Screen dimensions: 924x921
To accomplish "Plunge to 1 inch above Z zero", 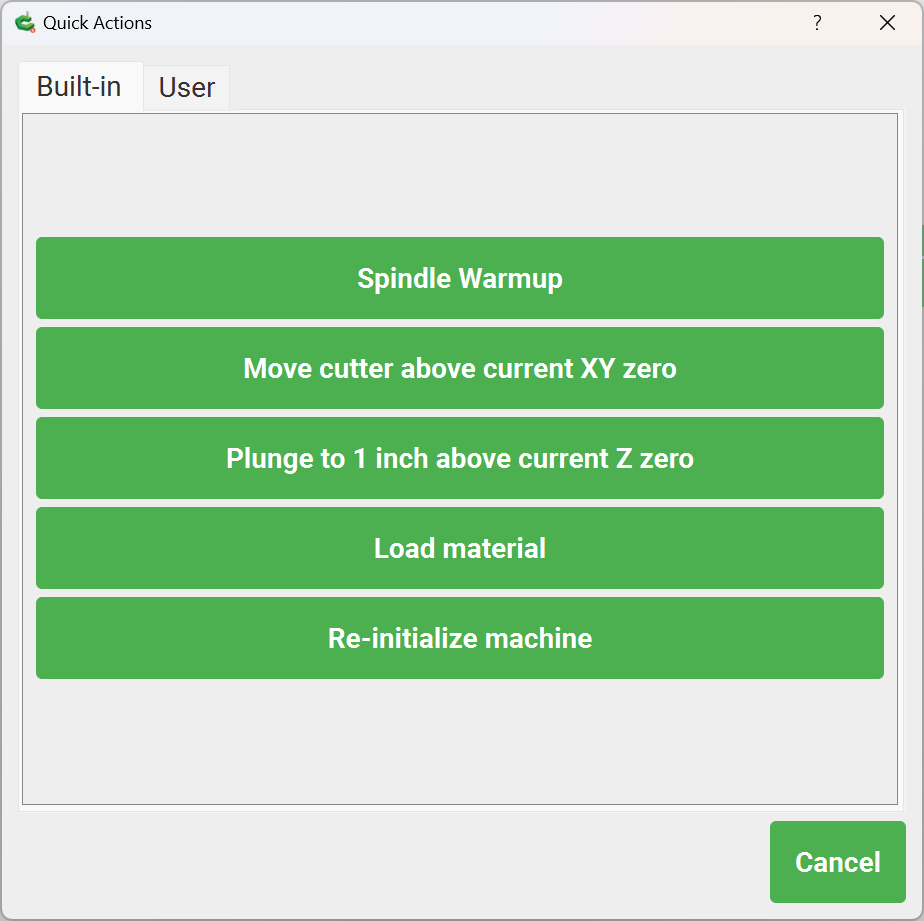I will click(460, 458).
